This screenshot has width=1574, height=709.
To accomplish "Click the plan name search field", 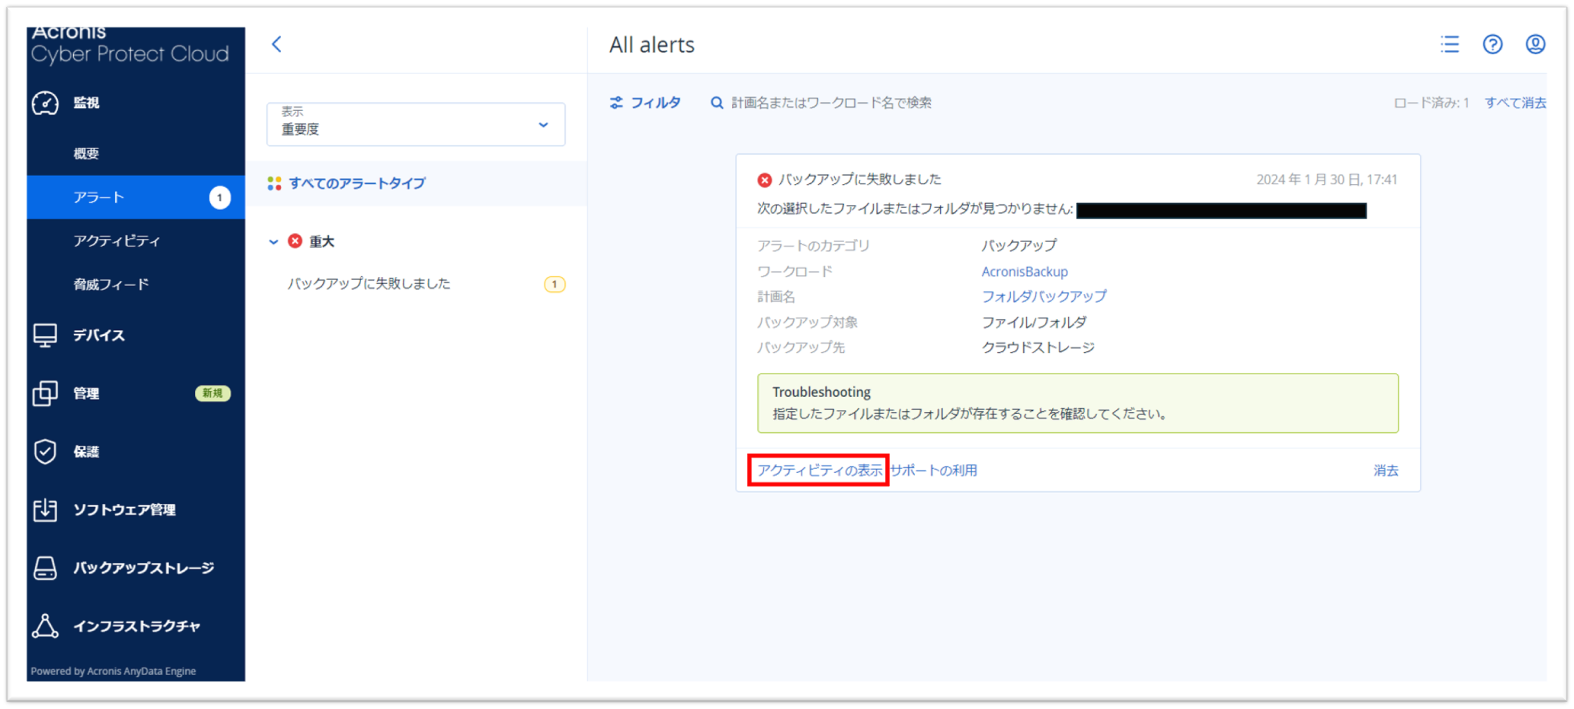I will [x=831, y=103].
